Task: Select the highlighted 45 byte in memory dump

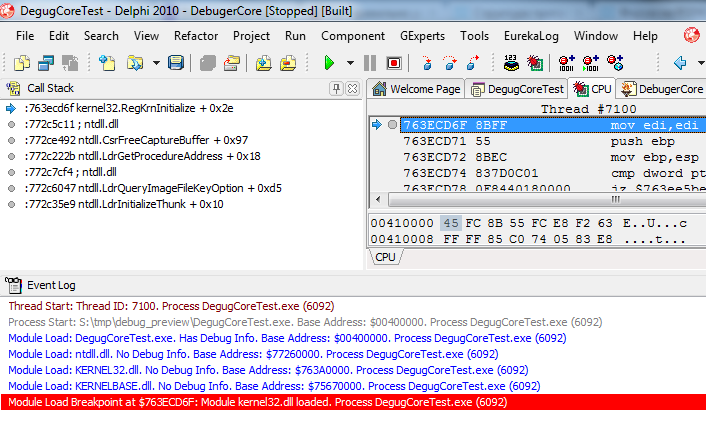Action: click(451, 223)
